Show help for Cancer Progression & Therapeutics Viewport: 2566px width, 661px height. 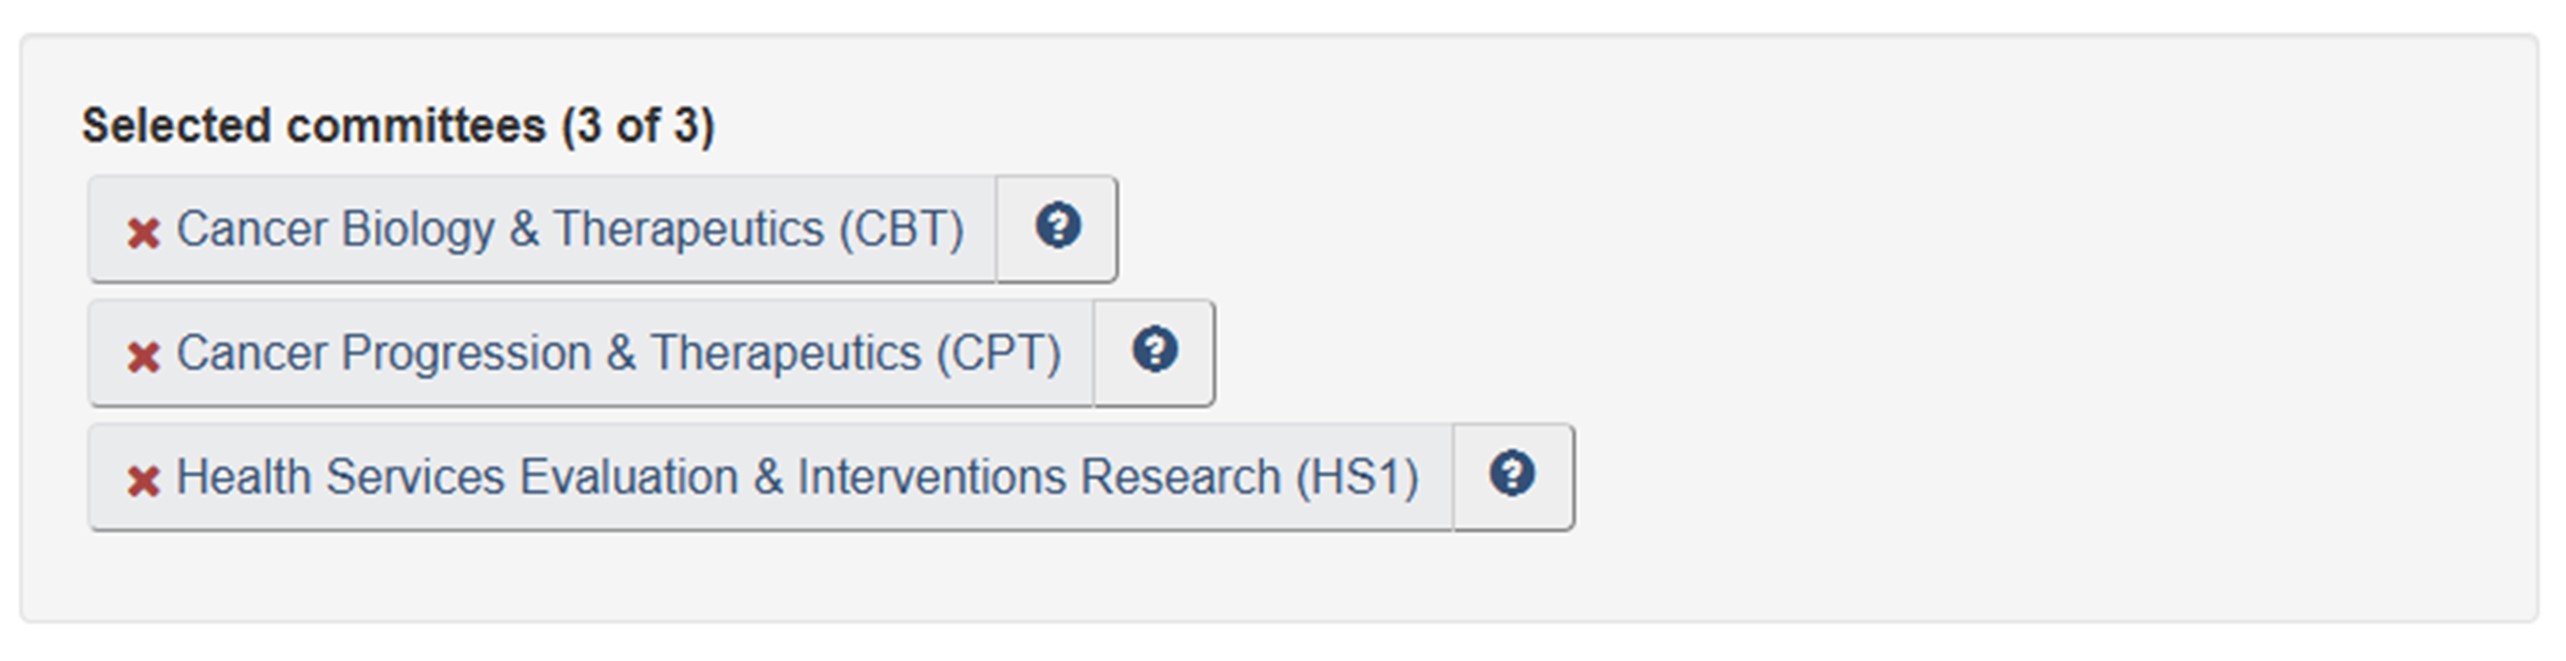pos(1154,350)
